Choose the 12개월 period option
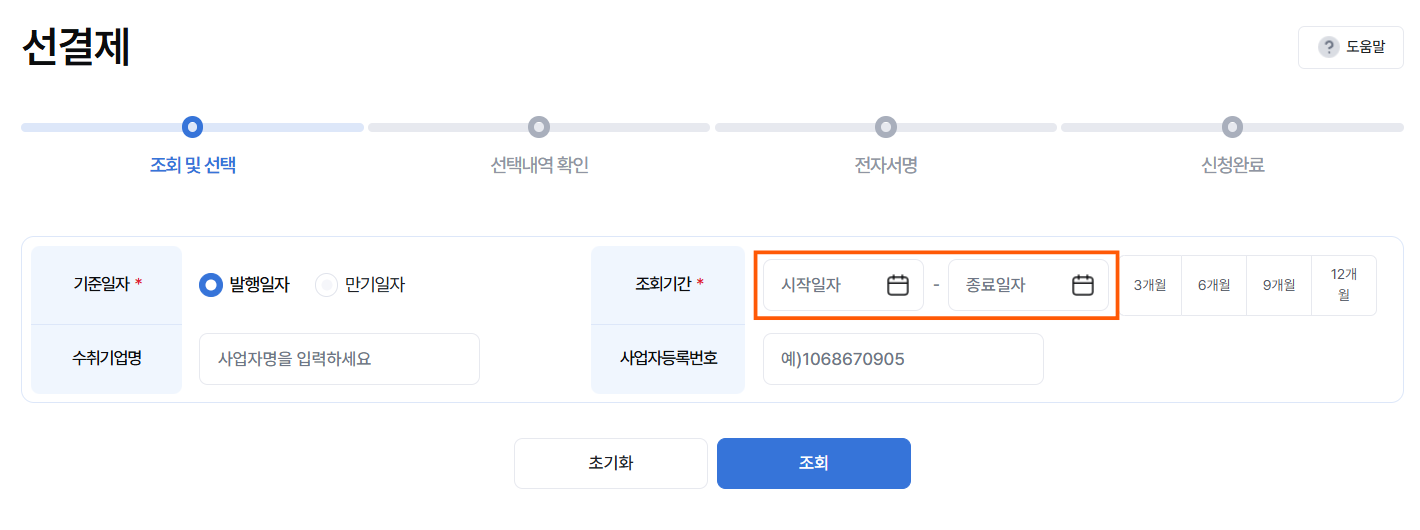 pos(1344,285)
